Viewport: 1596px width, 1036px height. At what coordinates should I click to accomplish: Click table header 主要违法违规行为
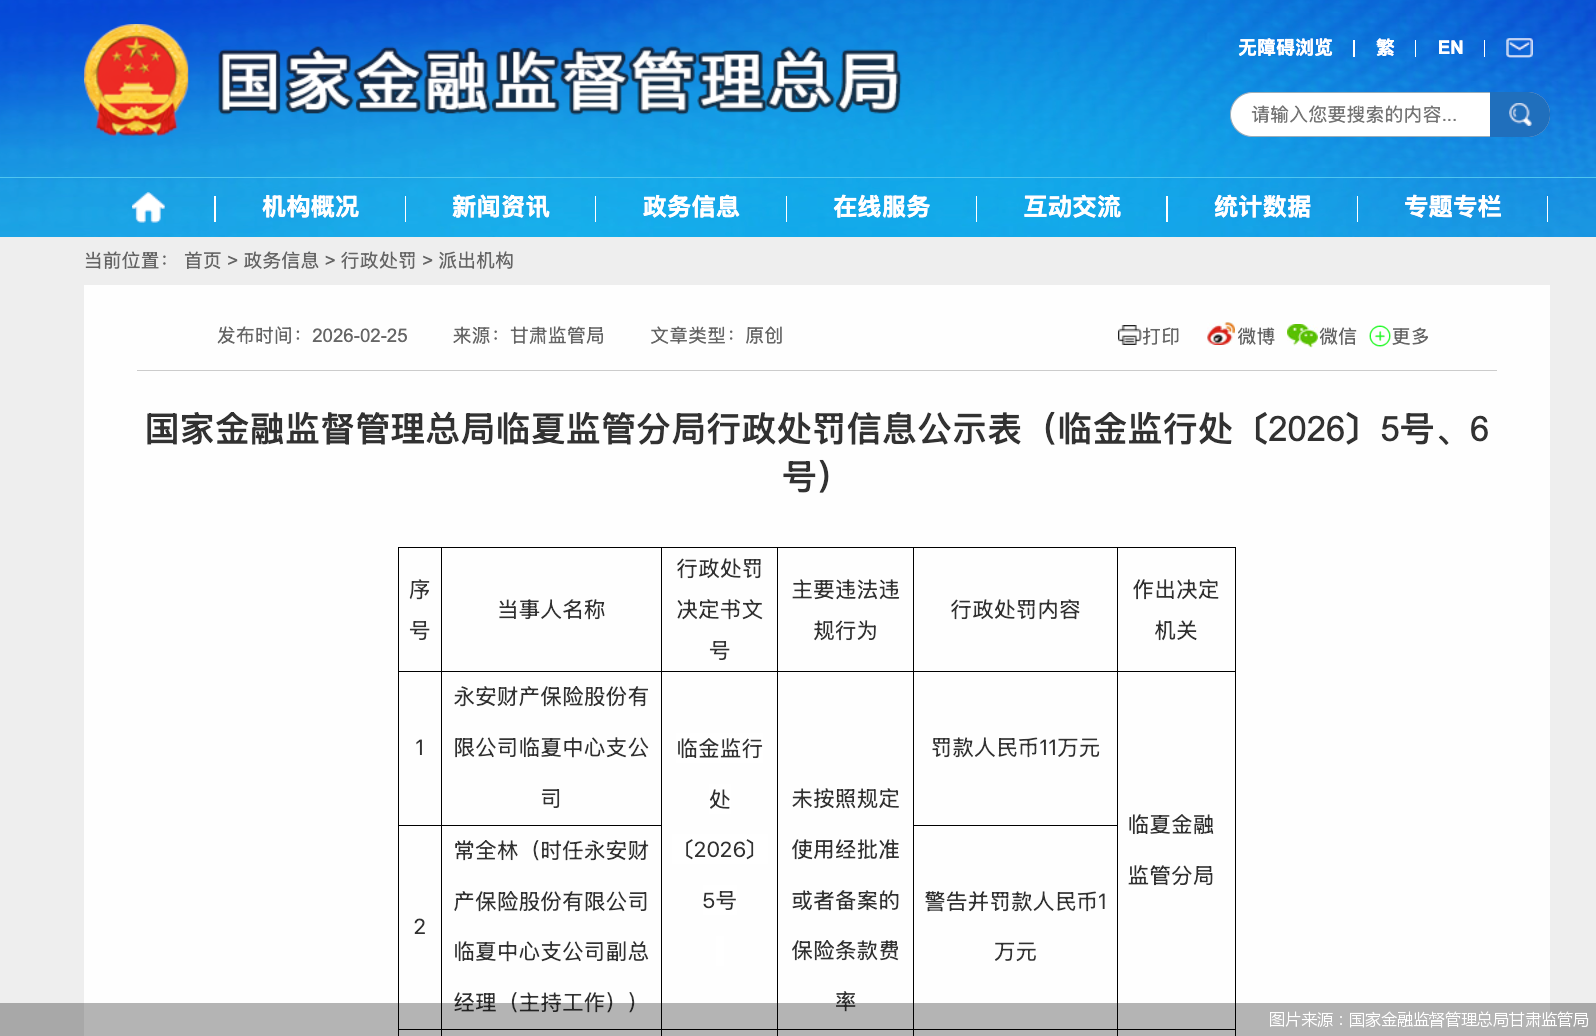[845, 610]
